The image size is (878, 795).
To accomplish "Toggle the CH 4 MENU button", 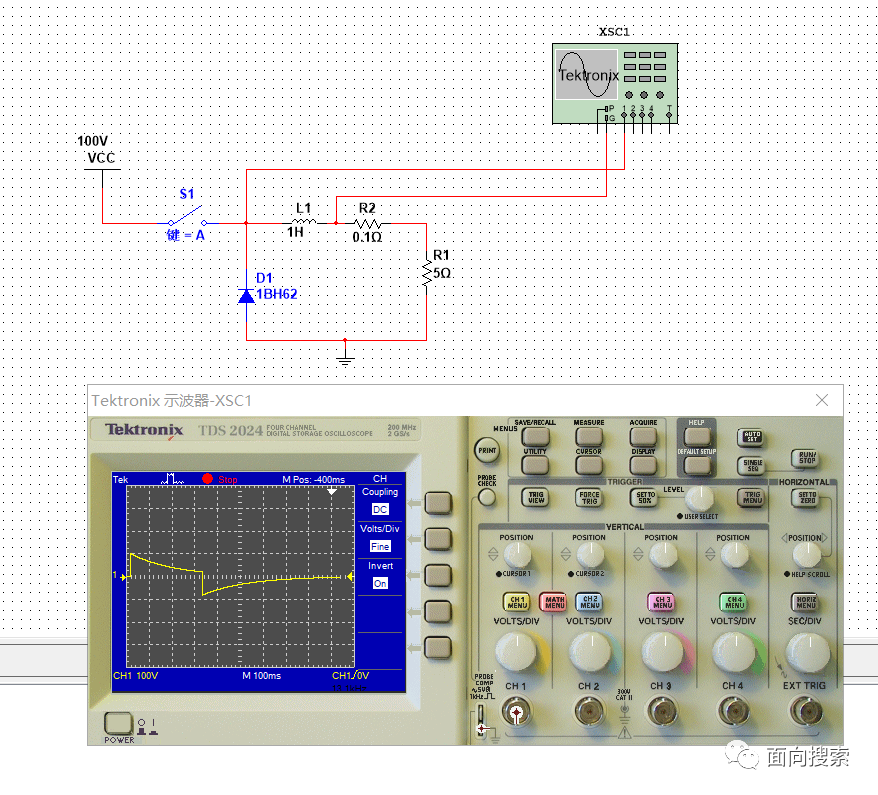I will (734, 602).
